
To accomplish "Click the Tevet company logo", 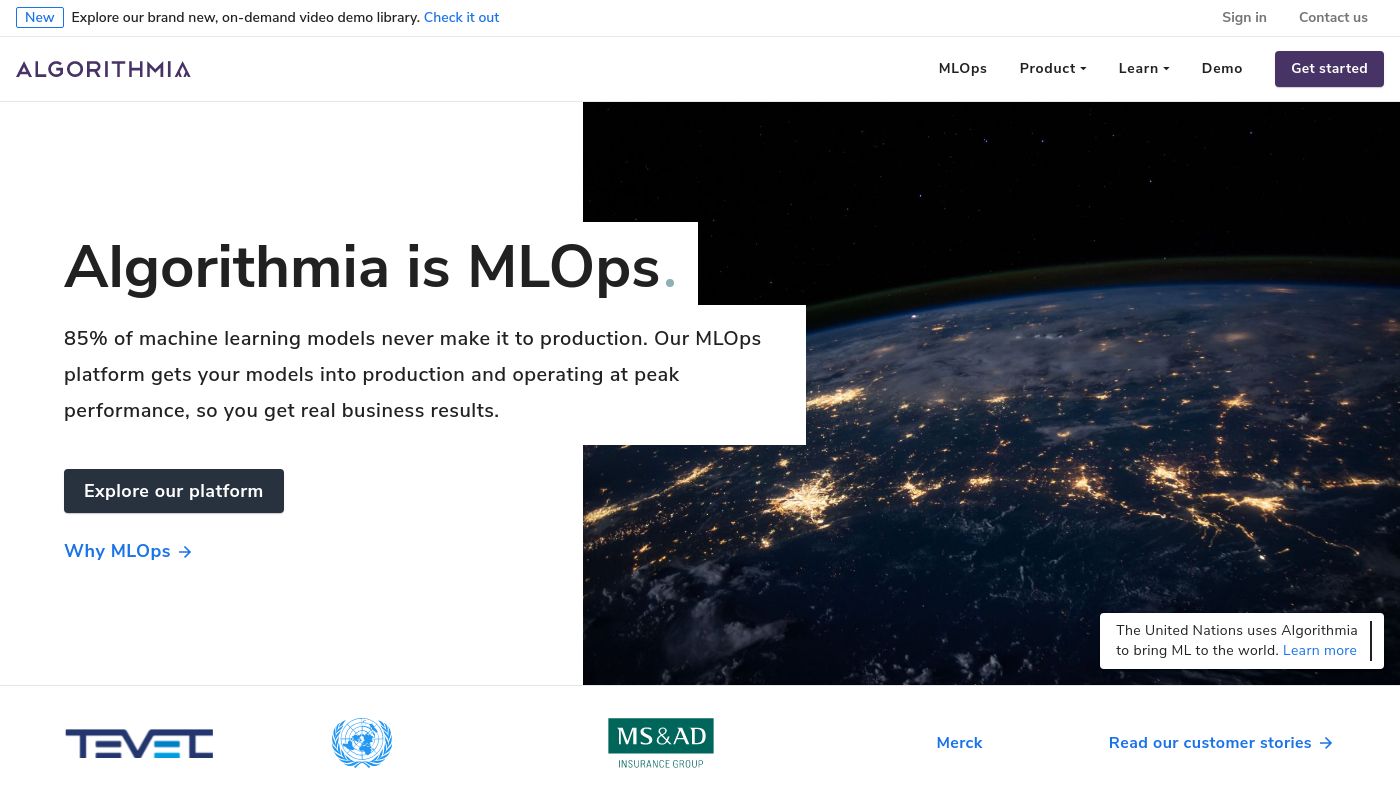I will [x=139, y=743].
